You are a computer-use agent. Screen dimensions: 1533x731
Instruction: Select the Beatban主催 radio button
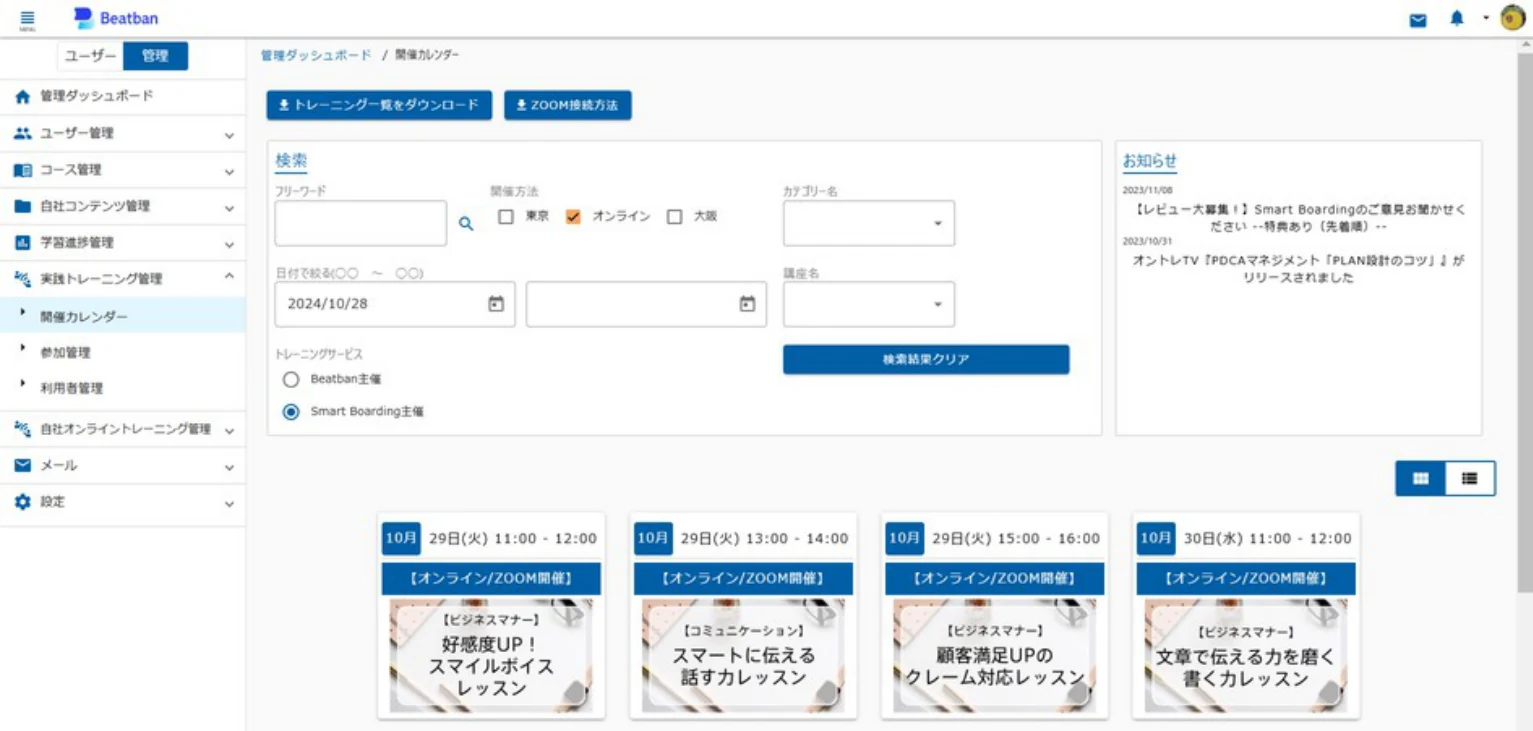coord(291,380)
